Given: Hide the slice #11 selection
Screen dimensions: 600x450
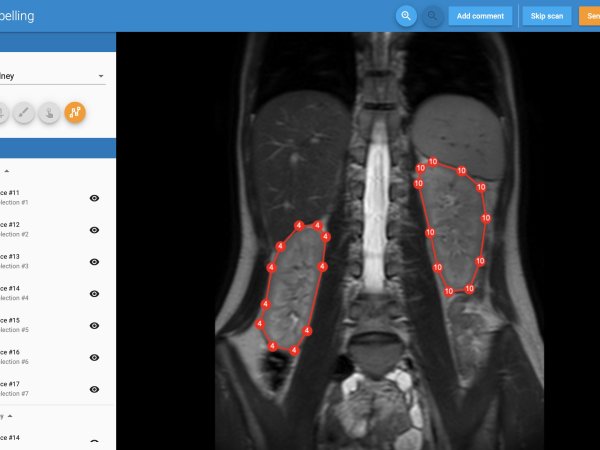Looking at the screenshot, I should 95,198.
